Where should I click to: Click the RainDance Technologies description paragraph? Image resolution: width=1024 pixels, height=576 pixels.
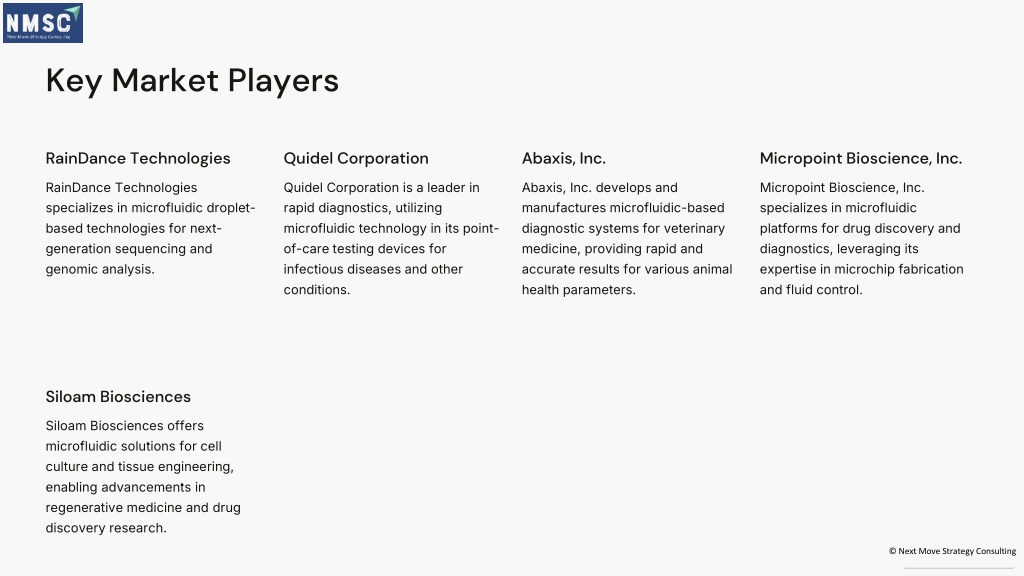click(x=150, y=229)
